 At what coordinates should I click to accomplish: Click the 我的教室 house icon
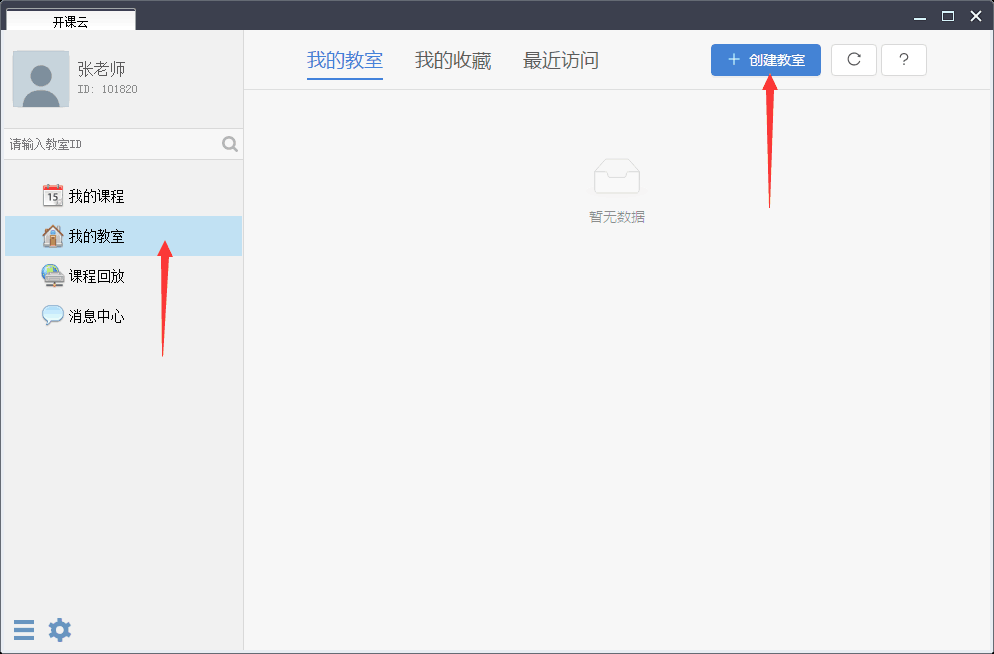click(53, 236)
